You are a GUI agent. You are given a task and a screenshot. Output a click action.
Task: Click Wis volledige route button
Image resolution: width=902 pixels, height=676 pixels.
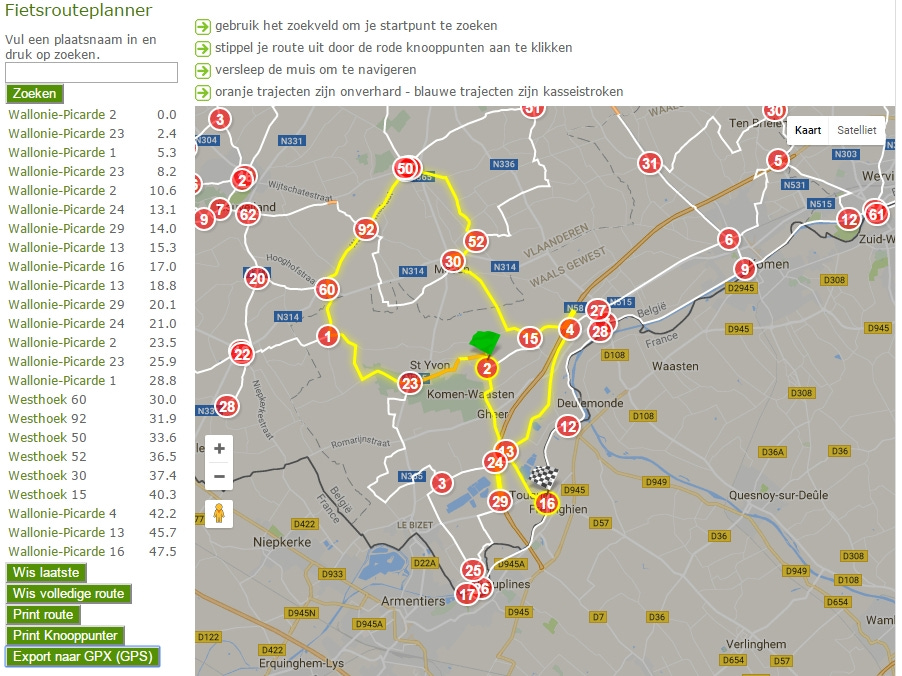[x=68, y=593]
